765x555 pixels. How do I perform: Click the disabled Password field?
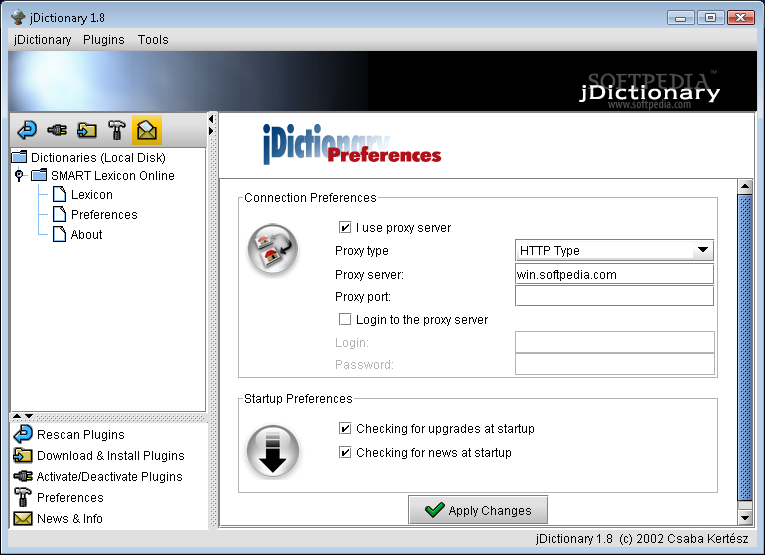[615, 364]
